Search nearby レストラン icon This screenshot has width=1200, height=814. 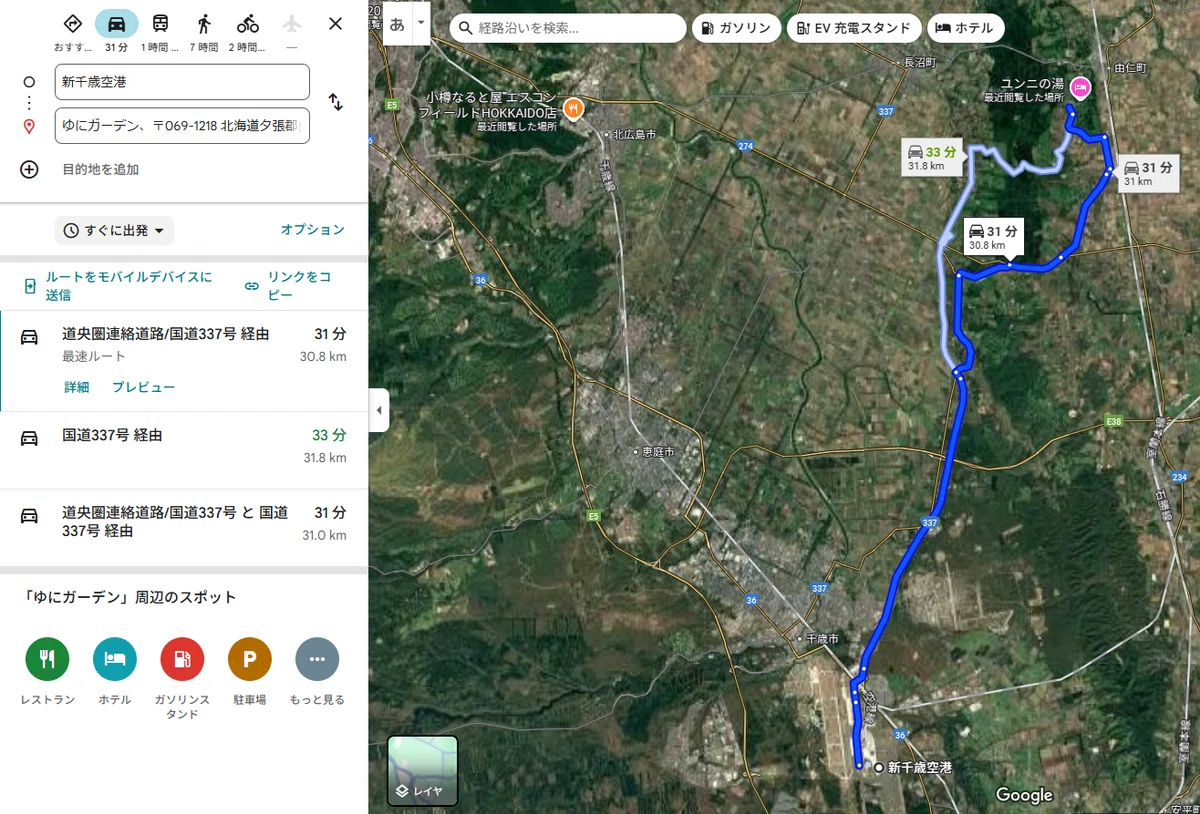tap(48, 659)
